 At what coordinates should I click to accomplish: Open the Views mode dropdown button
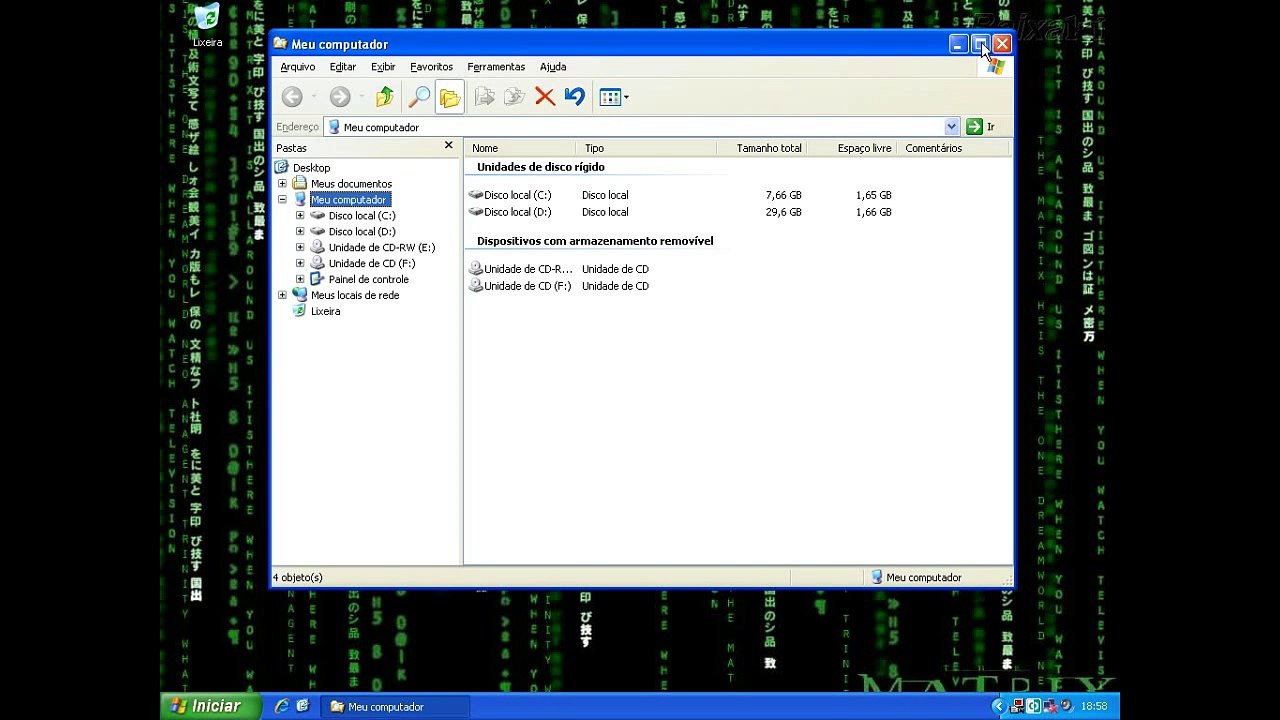[x=614, y=97]
